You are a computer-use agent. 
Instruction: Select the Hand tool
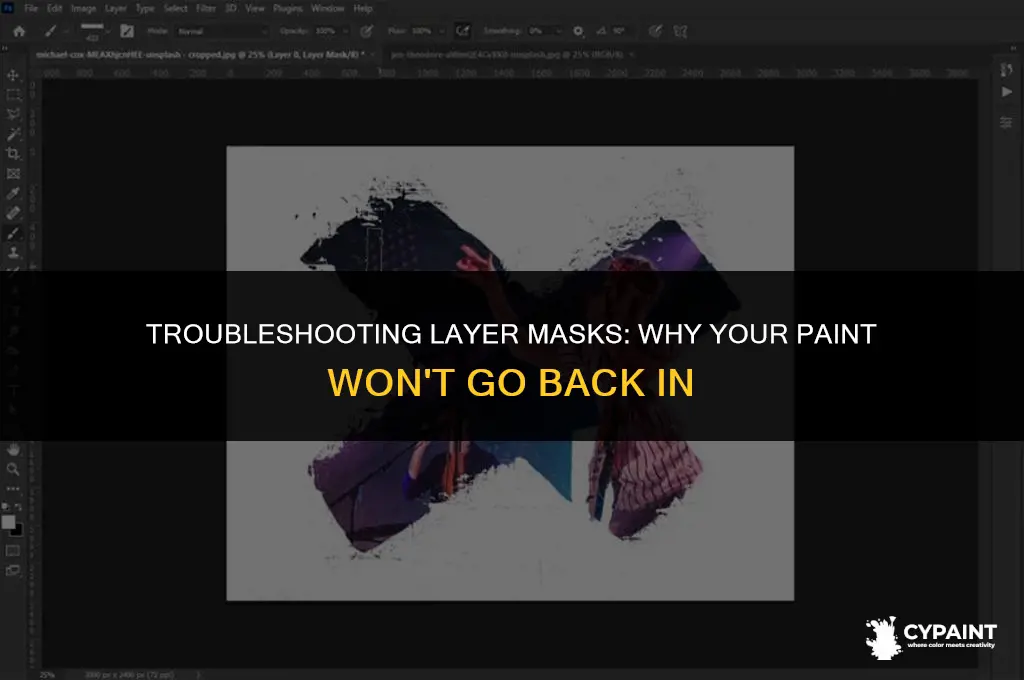[12, 449]
